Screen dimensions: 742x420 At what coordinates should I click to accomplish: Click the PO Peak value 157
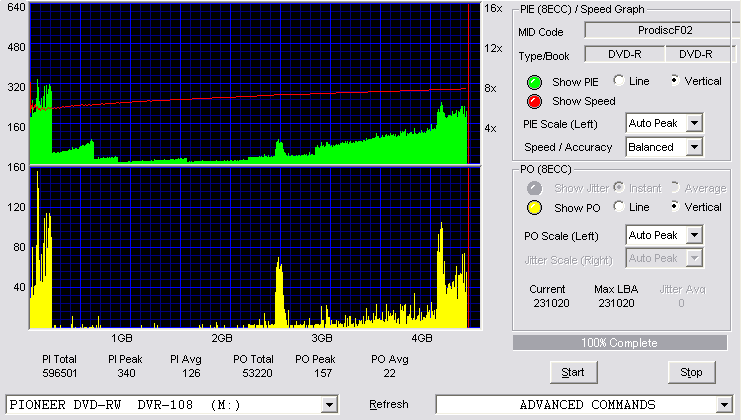[323, 373]
